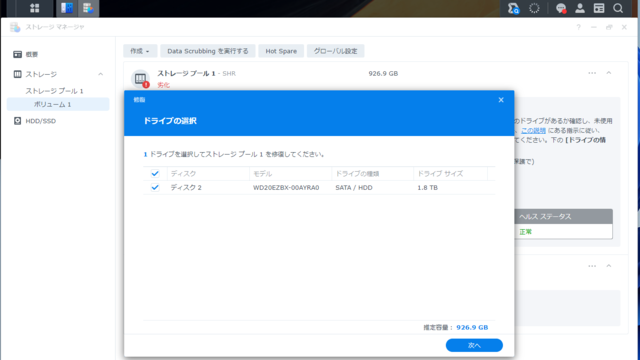Open Storage Manager help question mark
Screen dimensions: 640x360
coord(578,27)
